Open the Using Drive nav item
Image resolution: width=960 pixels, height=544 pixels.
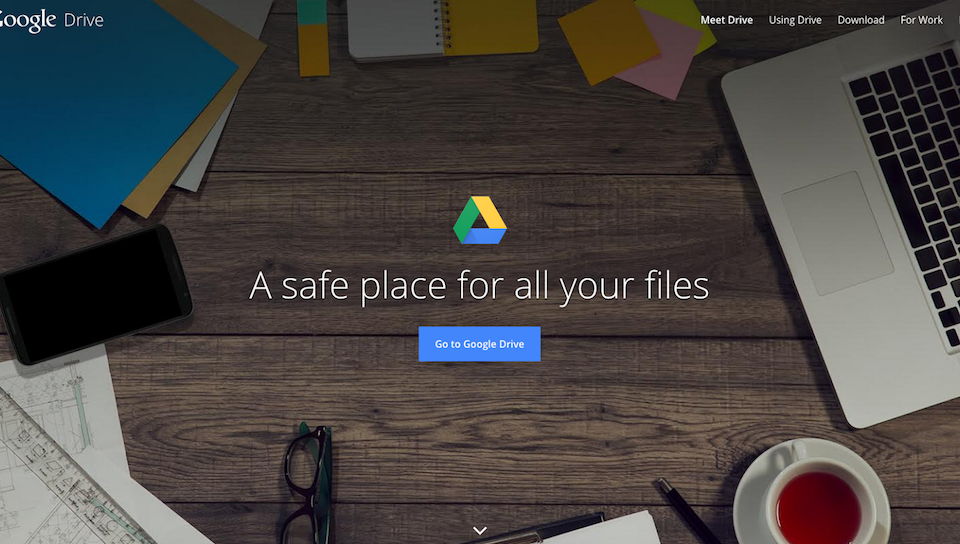coord(795,20)
